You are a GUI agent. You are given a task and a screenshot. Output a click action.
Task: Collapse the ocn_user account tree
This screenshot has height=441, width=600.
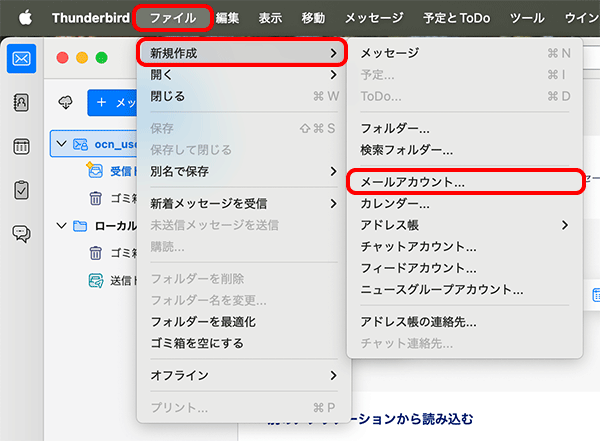(60, 145)
